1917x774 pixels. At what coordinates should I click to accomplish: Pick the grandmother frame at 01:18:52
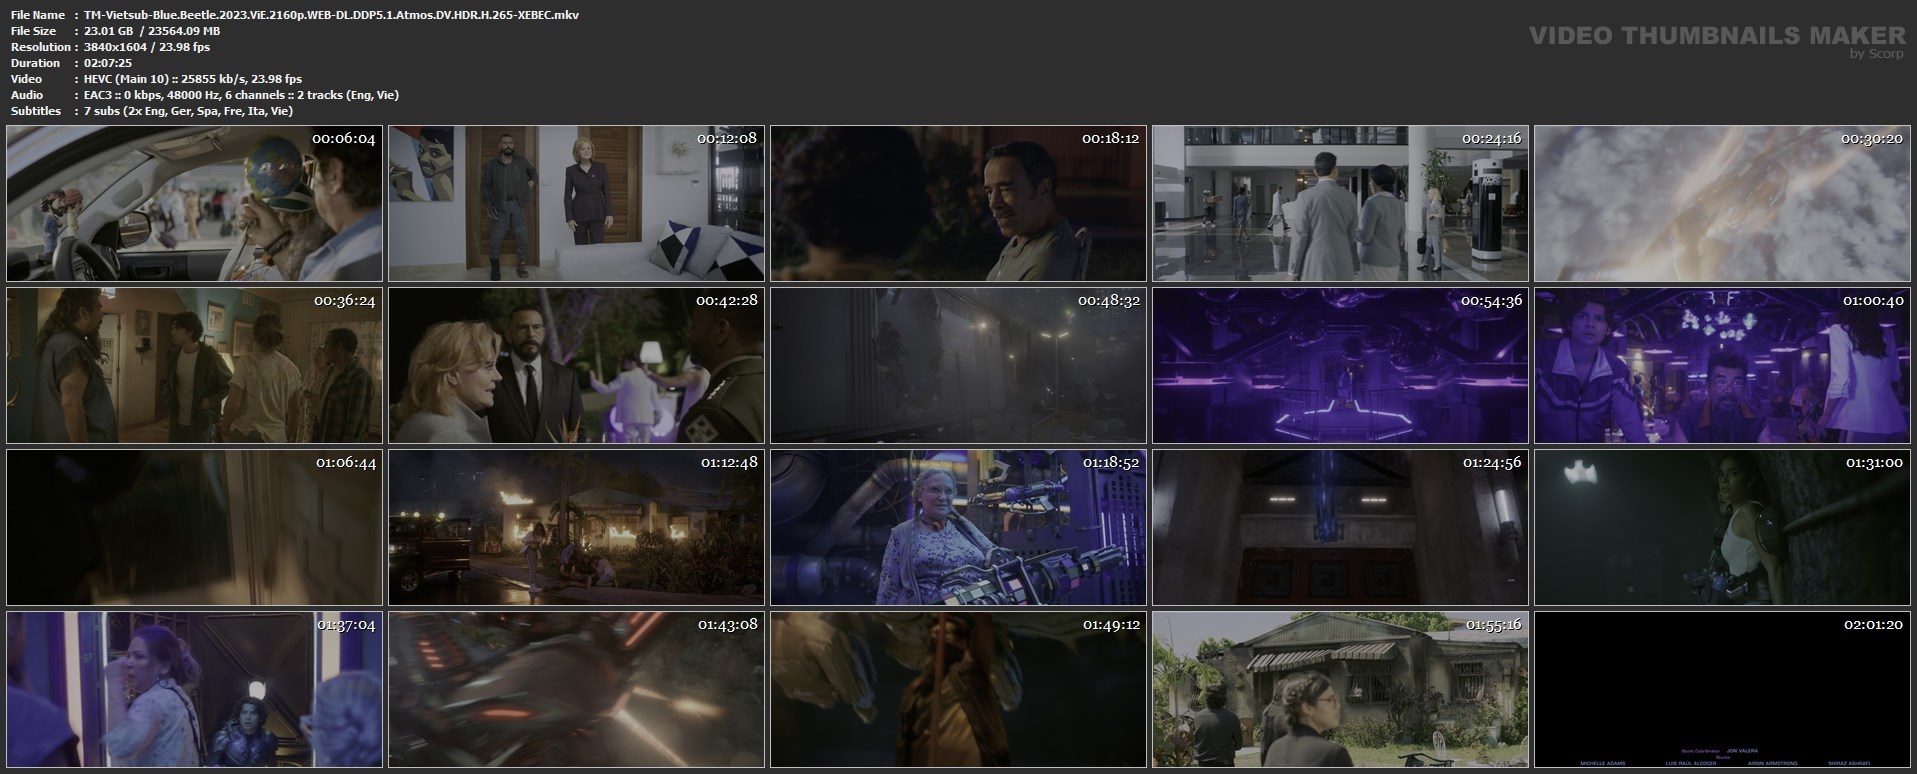958,528
